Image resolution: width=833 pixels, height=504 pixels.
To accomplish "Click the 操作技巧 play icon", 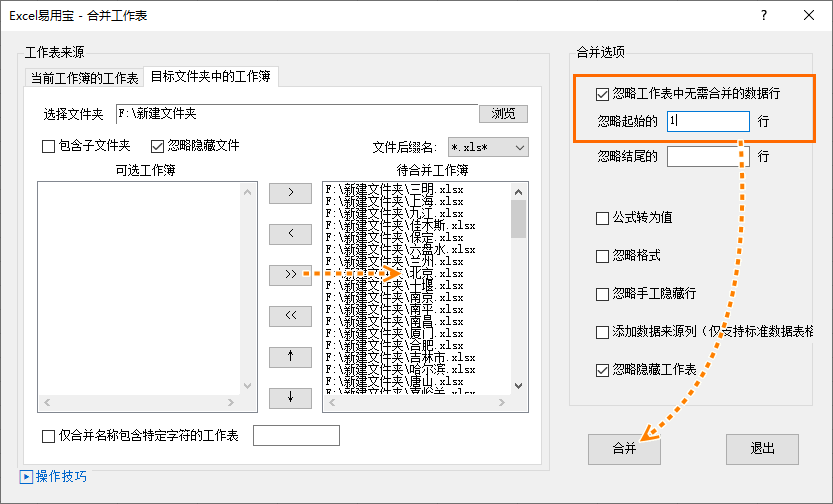I will pyautogui.click(x=26, y=476).
